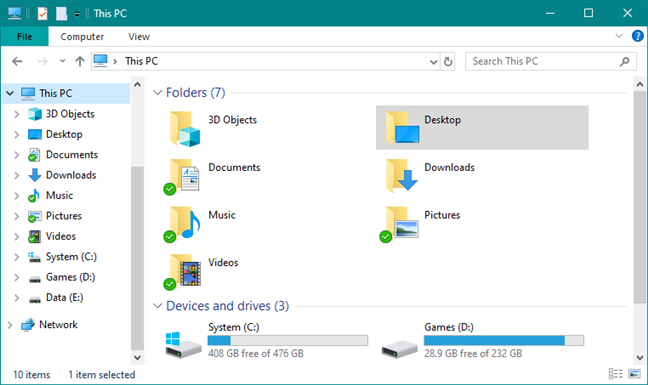648x385 pixels.
Task: Click the navigation pane scroll up arrow
Action: 137,84
